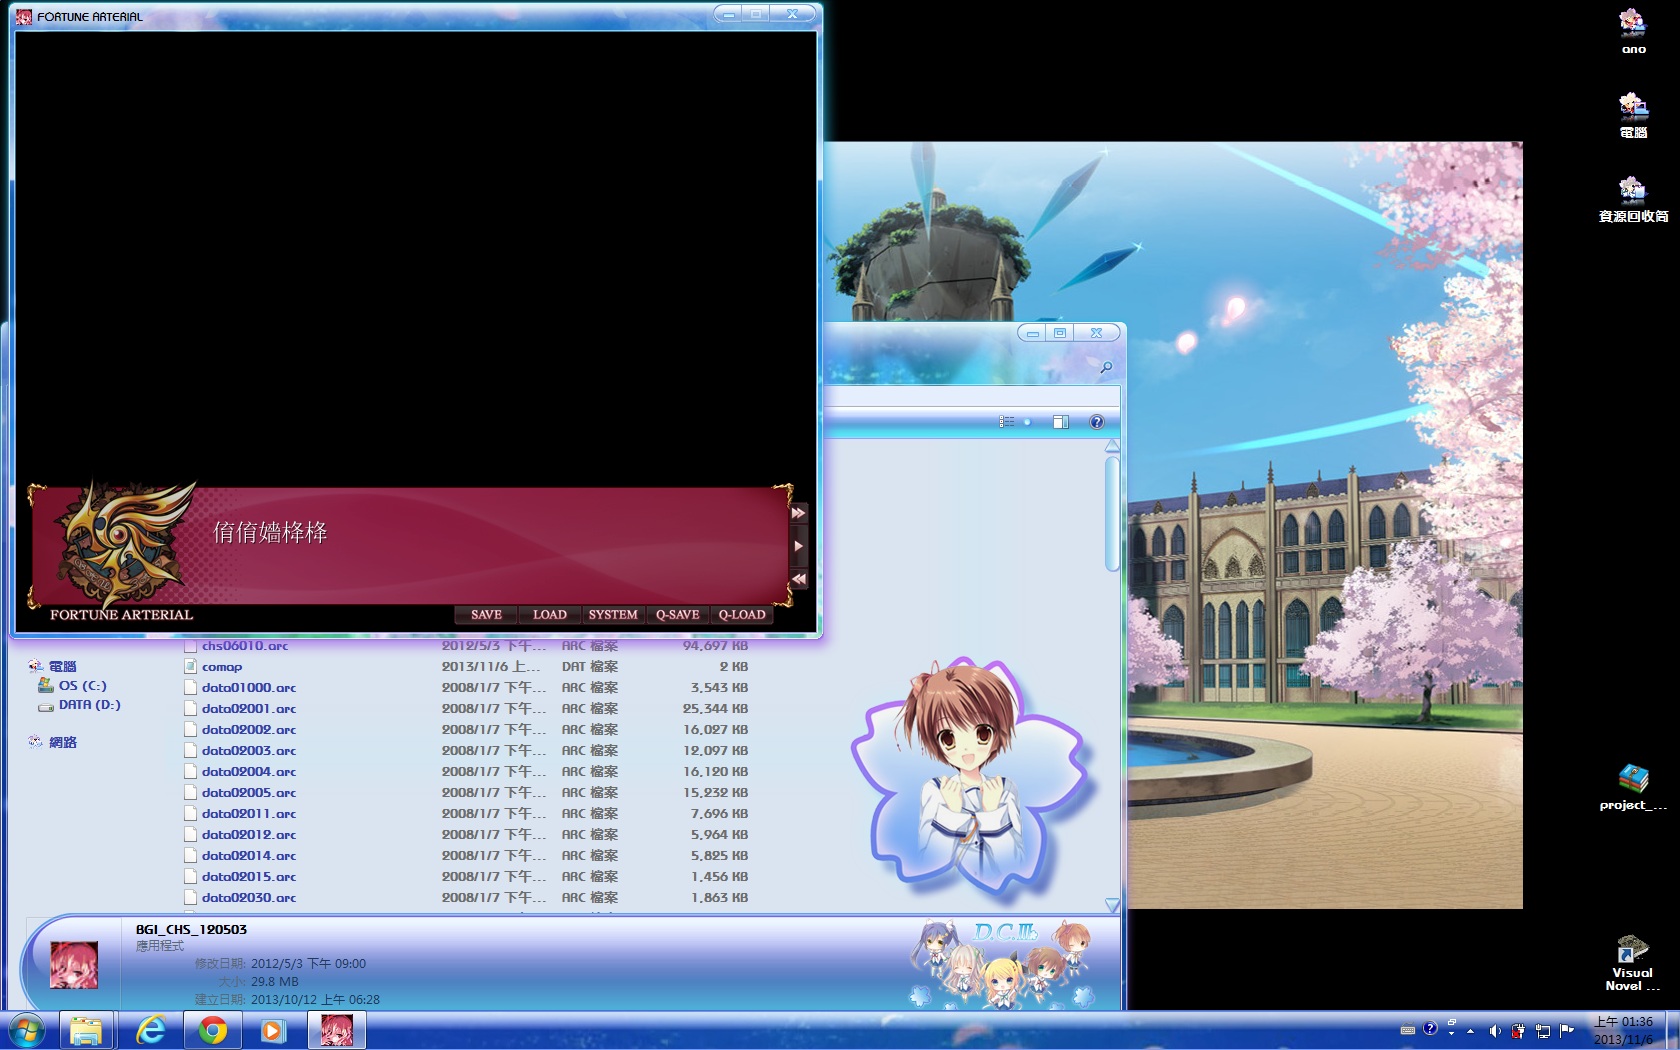Viewport: 1680px width, 1050px height.
Task: Click the Show Desktop button on taskbar
Action: pyautogui.click(x=1672, y=1031)
